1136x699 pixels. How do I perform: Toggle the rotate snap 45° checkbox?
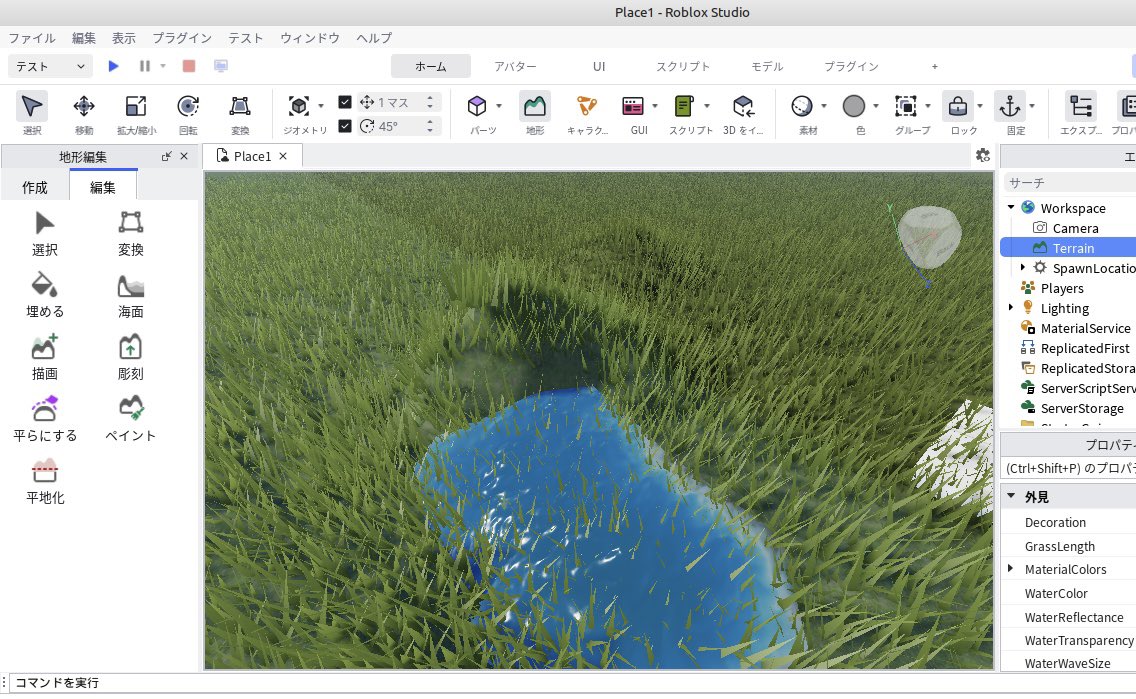[345, 126]
